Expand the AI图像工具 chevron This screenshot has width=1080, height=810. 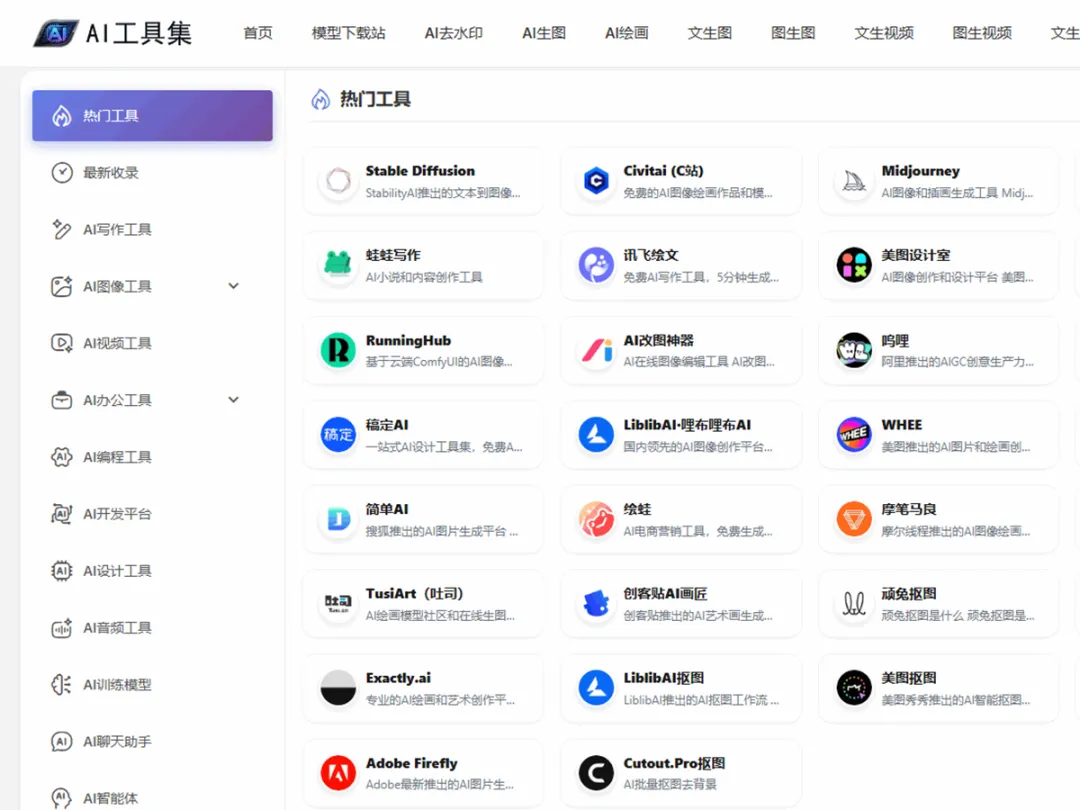coord(233,286)
